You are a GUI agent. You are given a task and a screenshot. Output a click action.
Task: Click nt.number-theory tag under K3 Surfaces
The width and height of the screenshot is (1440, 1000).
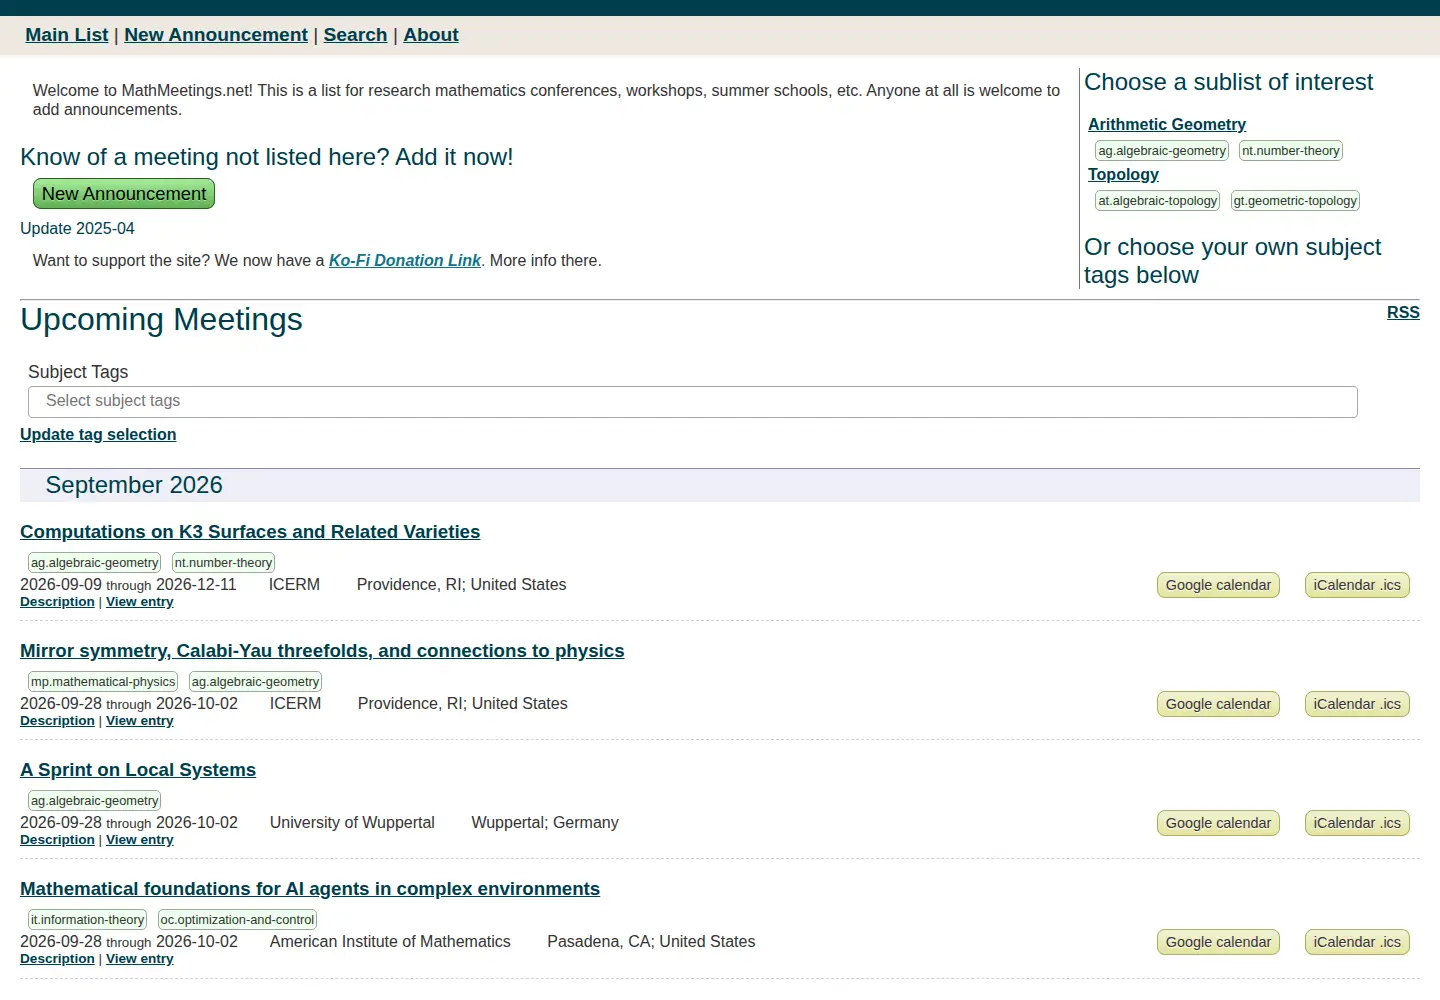click(223, 563)
